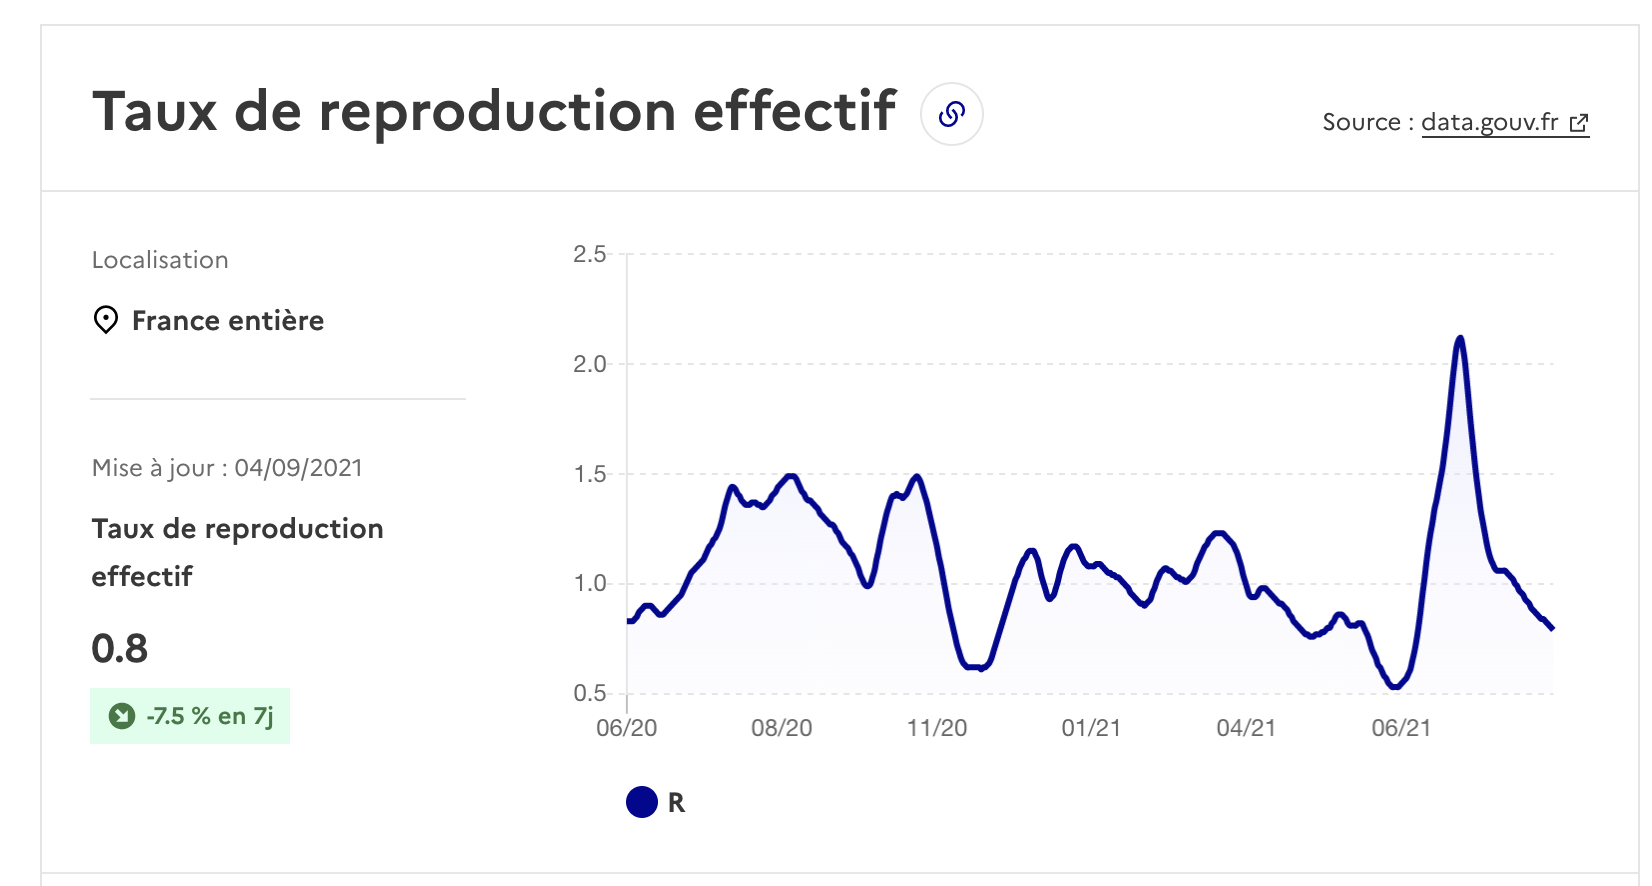Screen dimensions: 1652x886
Task: Click the 04/21 x-axis label
Action: [1246, 728]
